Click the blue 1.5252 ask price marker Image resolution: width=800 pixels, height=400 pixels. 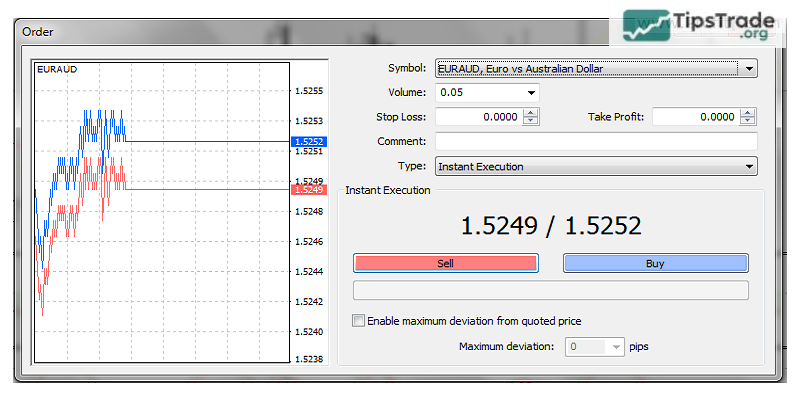pyautogui.click(x=307, y=142)
